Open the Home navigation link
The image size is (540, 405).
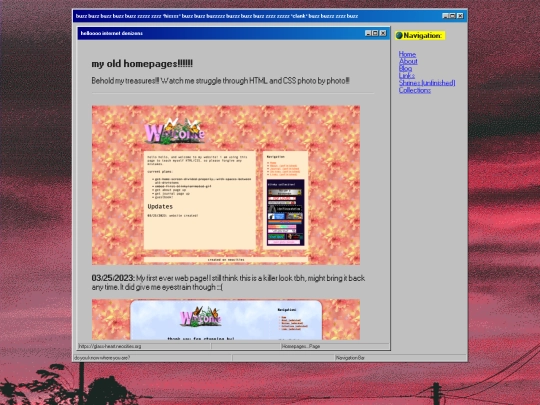click(407, 54)
